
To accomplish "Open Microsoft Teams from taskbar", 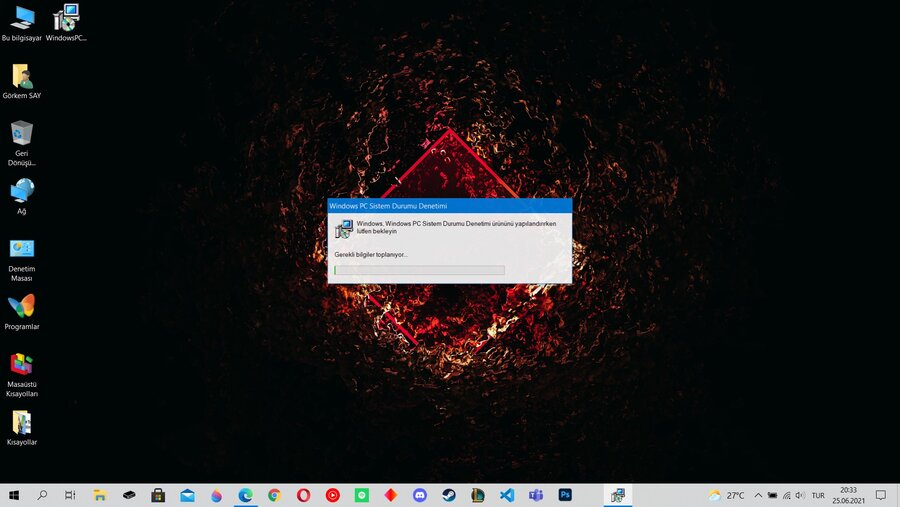I will click(x=536, y=495).
